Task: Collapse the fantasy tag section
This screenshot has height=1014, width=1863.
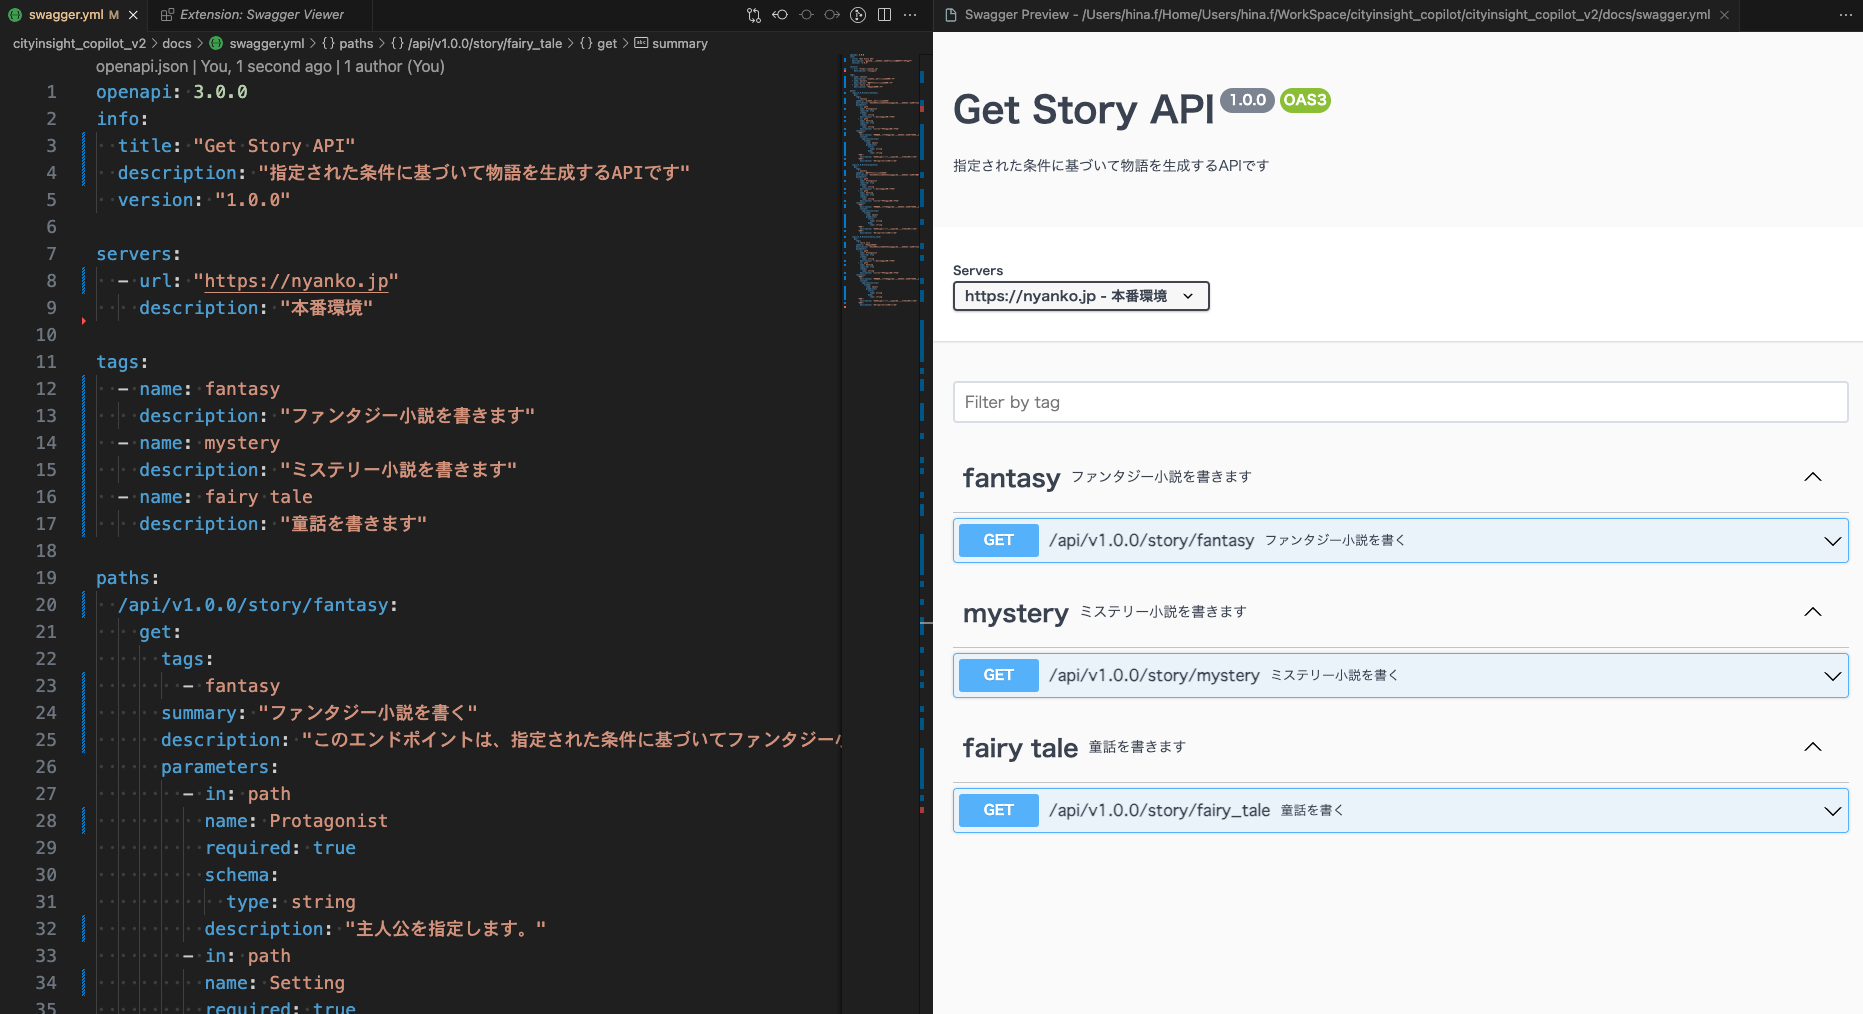Action: (1813, 477)
